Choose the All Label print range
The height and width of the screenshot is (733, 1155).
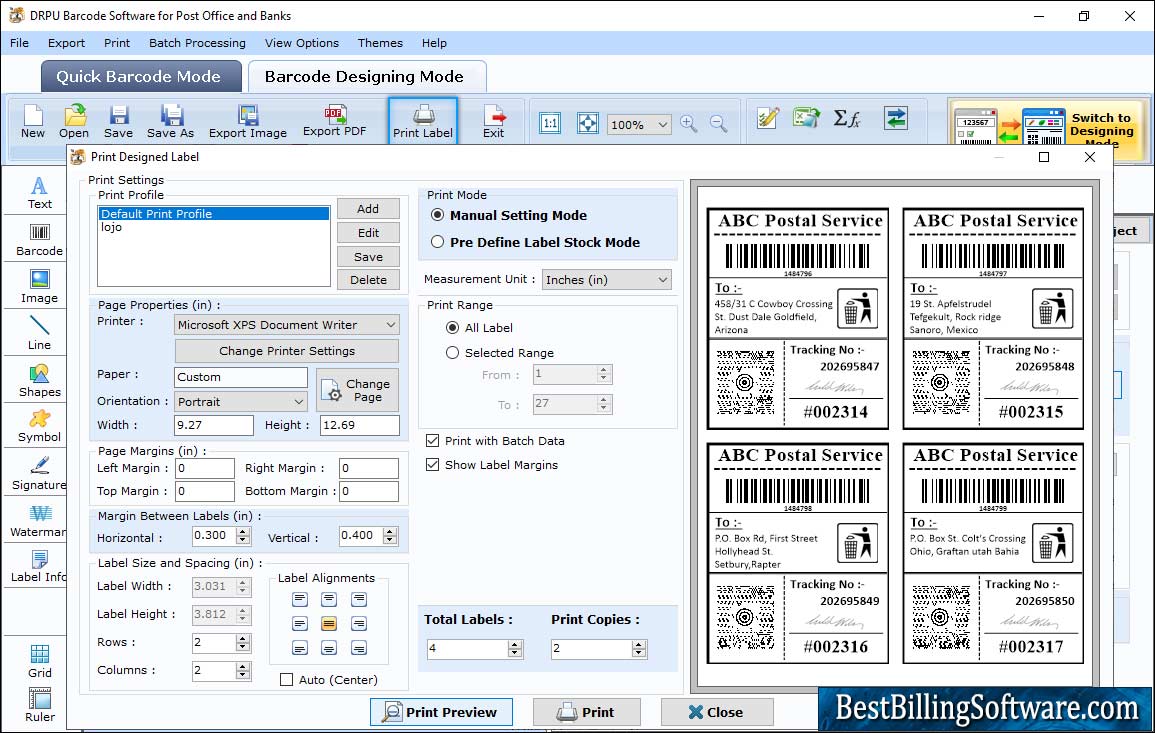[x=452, y=328]
